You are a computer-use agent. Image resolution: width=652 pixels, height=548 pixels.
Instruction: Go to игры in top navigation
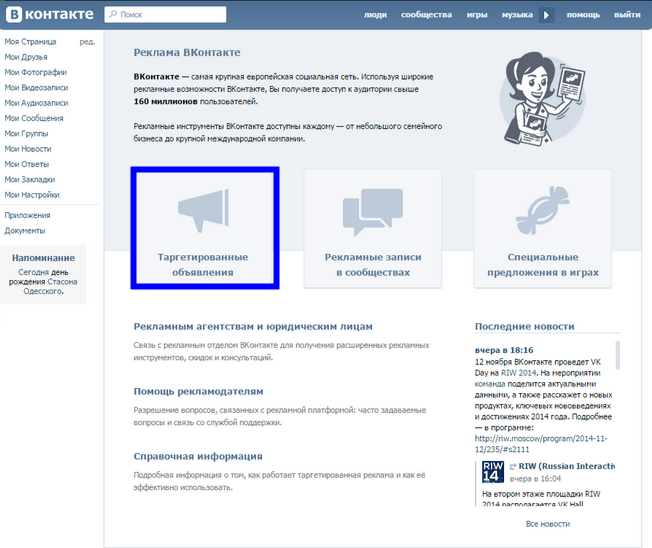[x=477, y=16]
